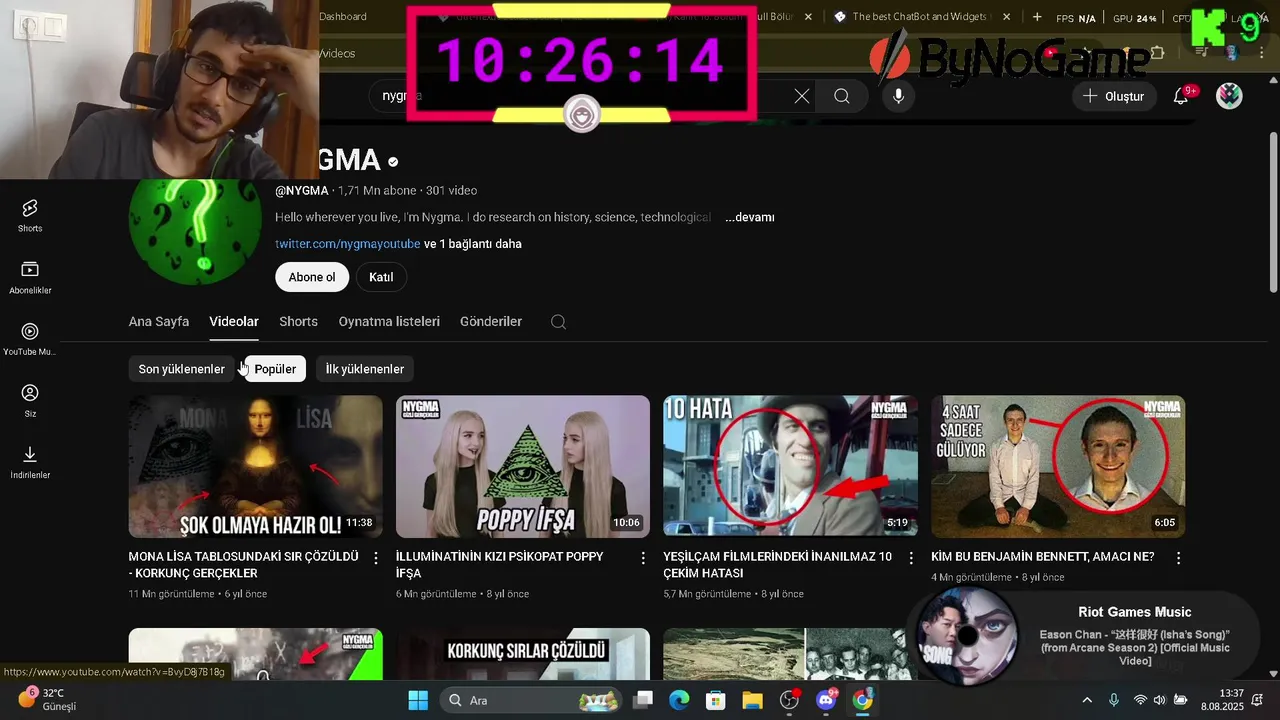Image resolution: width=1280 pixels, height=720 pixels.
Task: Open a new browser tab with plus
Action: [x=1037, y=17]
